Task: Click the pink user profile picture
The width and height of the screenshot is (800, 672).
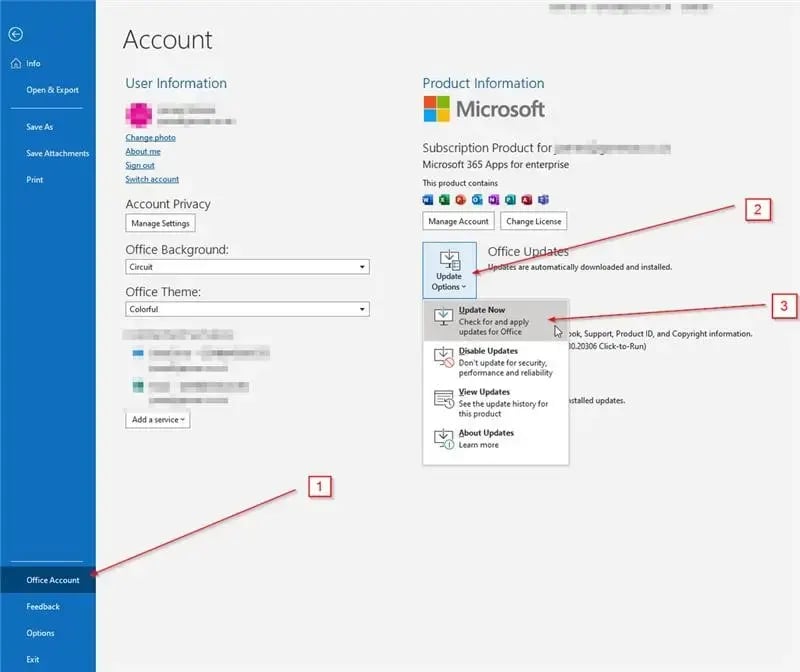Action: tap(139, 115)
